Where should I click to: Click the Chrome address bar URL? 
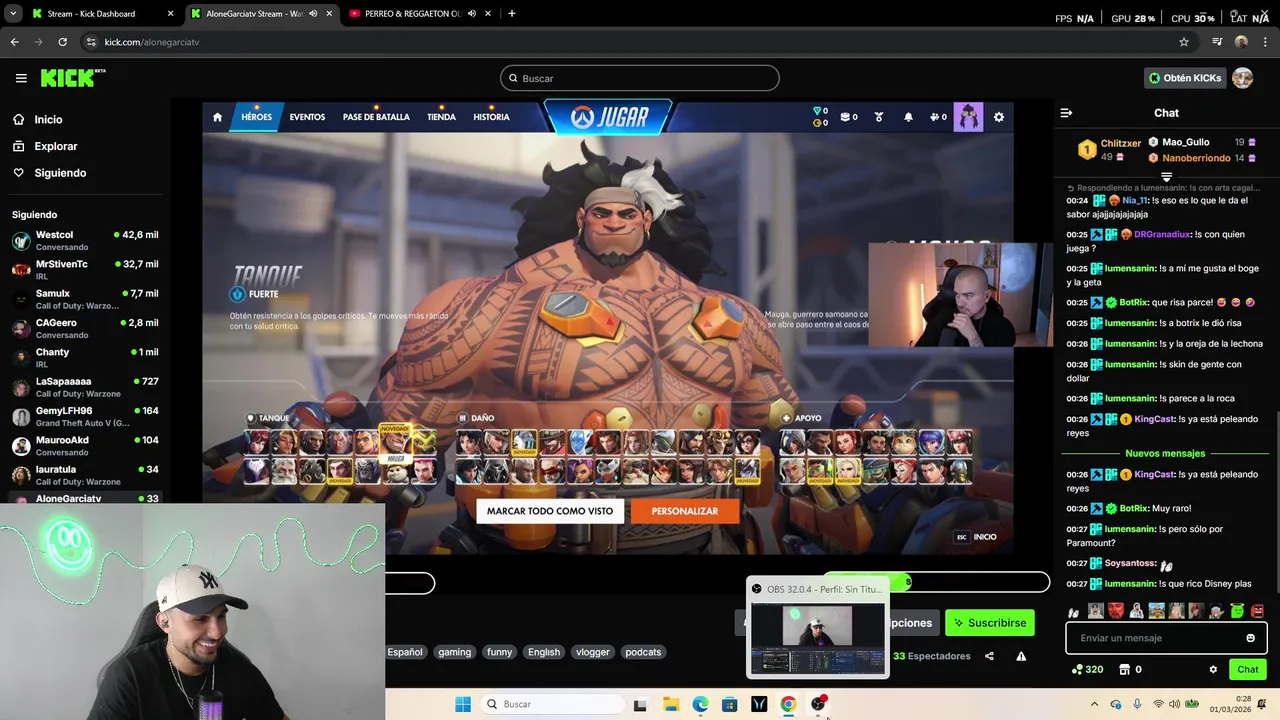[x=152, y=42]
